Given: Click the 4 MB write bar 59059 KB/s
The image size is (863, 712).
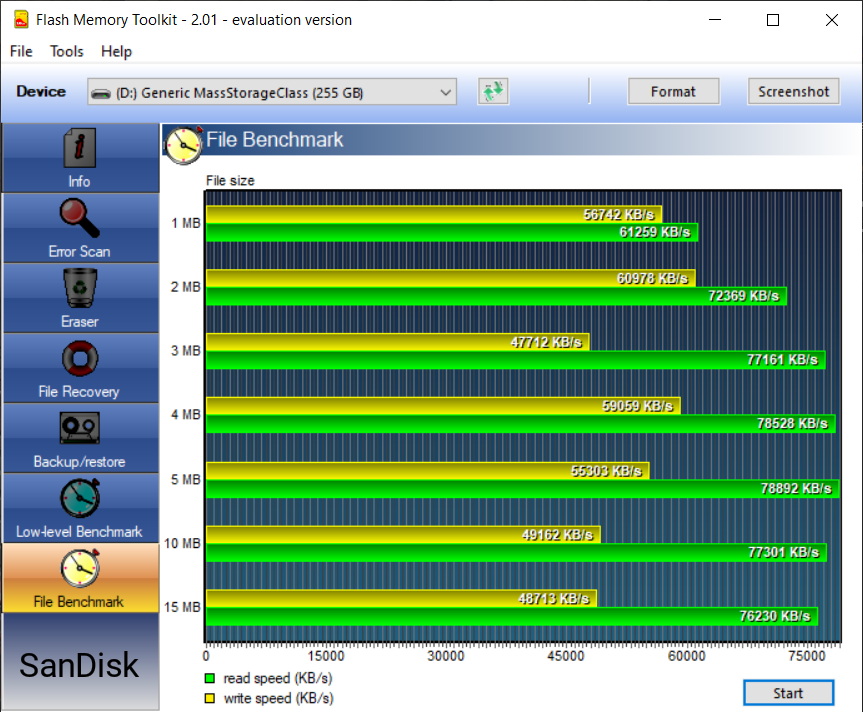Looking at the screenshot, I should [x=443, y=406].
